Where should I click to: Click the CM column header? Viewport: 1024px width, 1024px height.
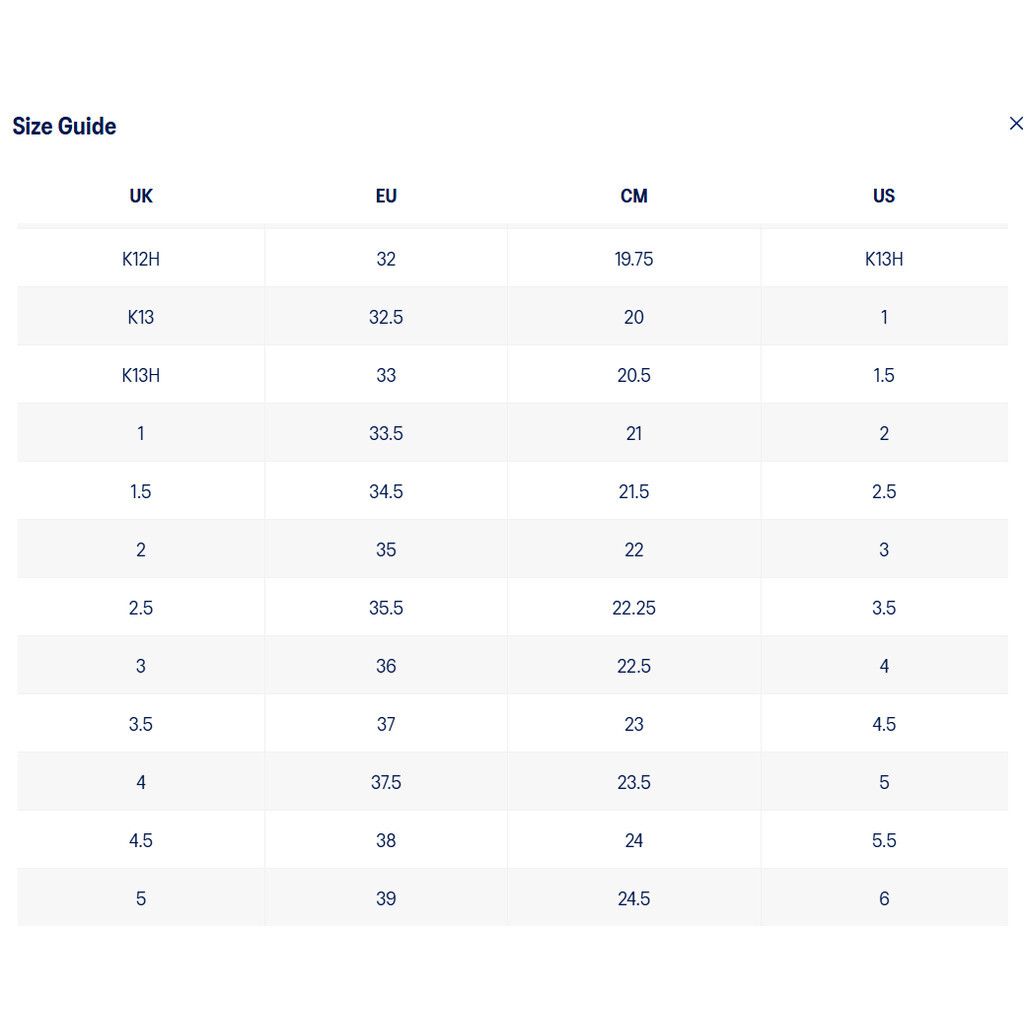click(633, 196)
